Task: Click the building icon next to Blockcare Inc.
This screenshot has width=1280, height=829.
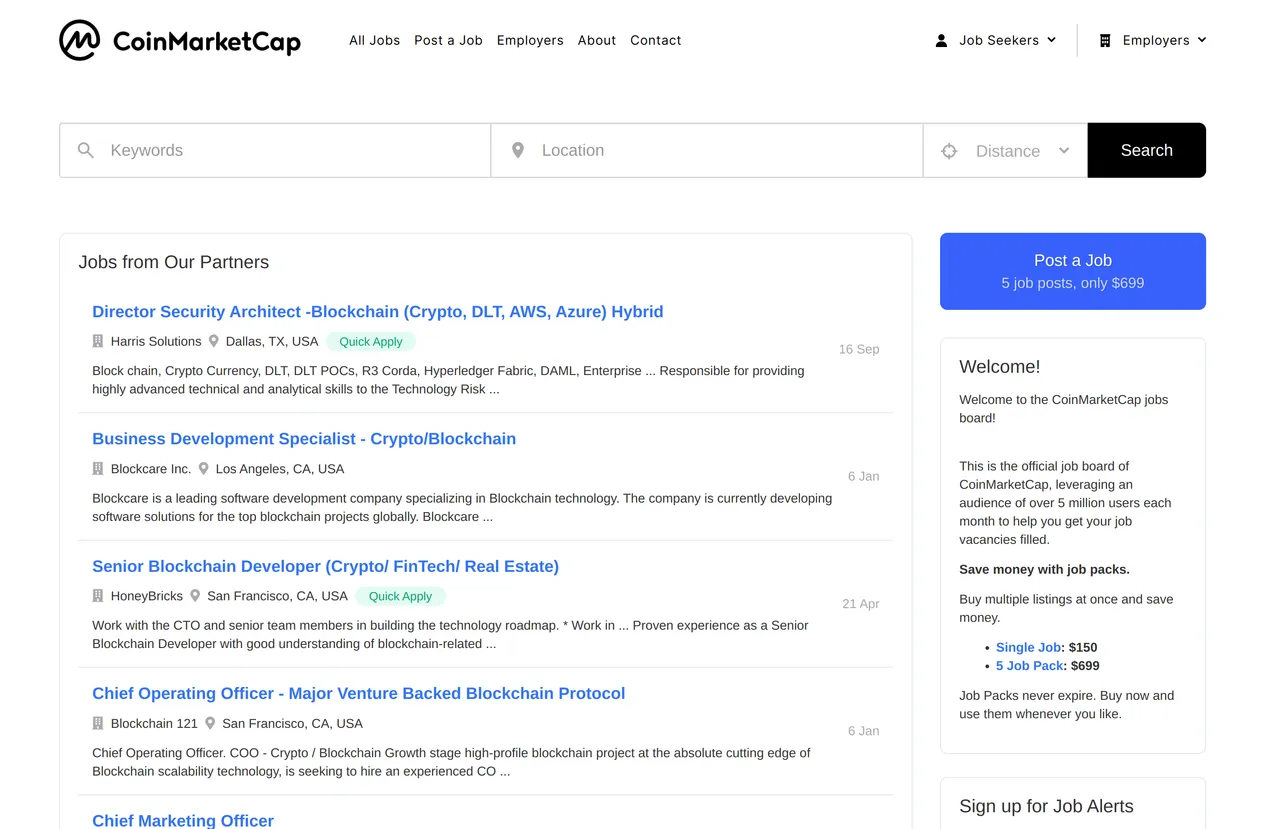Action: pos(98,468)
